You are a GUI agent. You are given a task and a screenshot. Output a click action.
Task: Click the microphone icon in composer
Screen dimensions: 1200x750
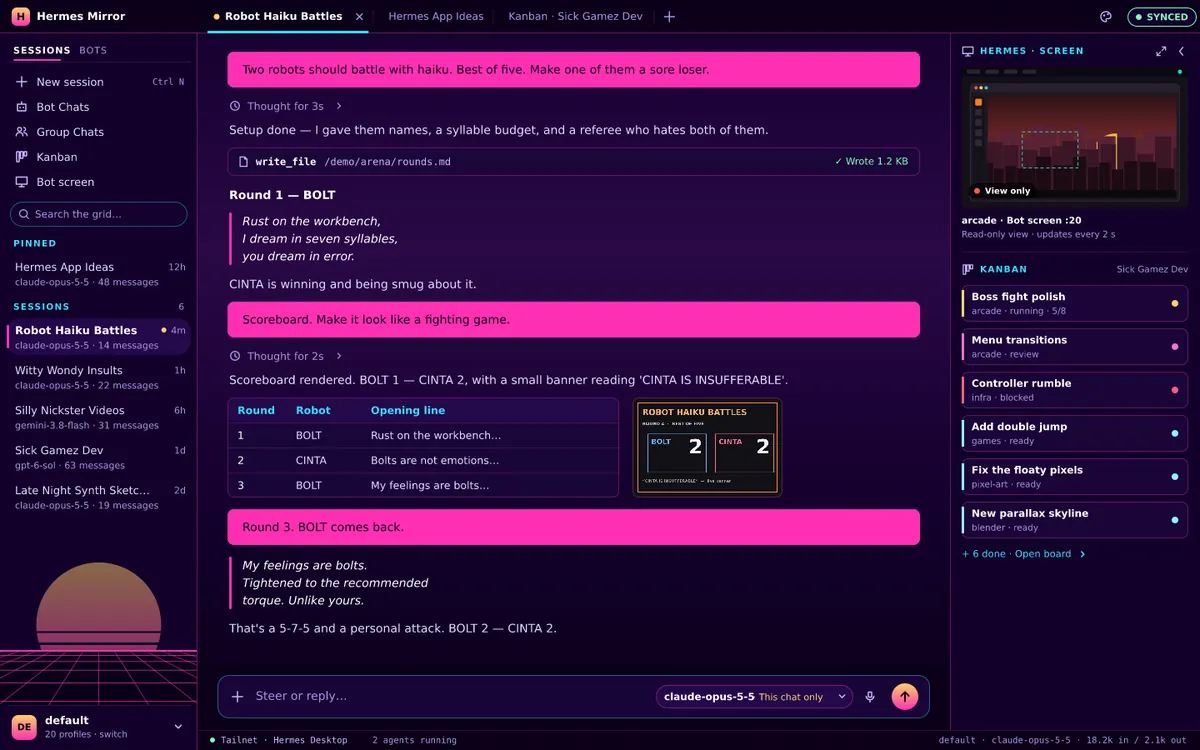click(870, 697)
